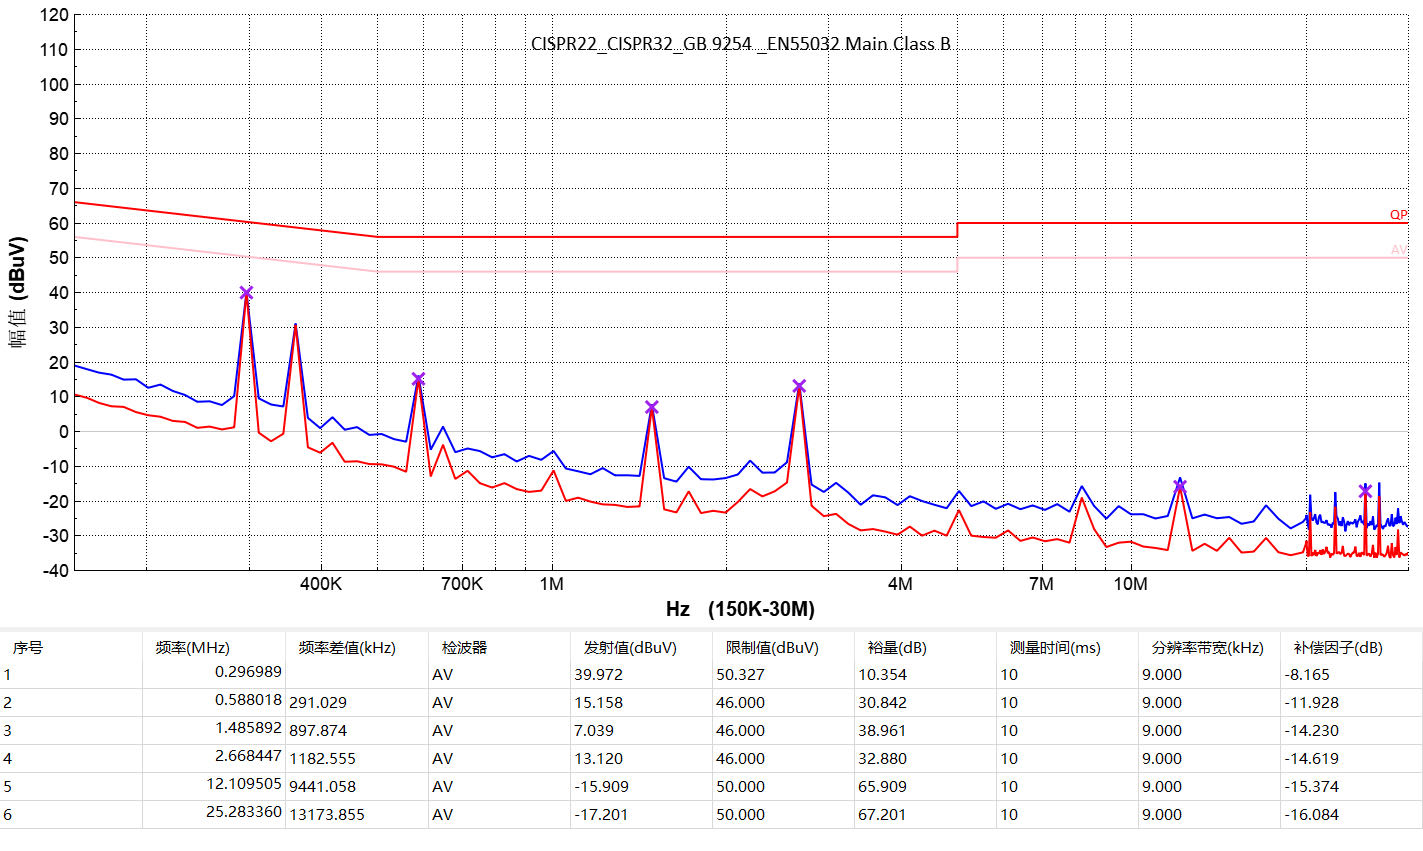The height and width of the screenshot is (851, 1423).
Task: Click the 序号 column header
Action: click(28, 647)
